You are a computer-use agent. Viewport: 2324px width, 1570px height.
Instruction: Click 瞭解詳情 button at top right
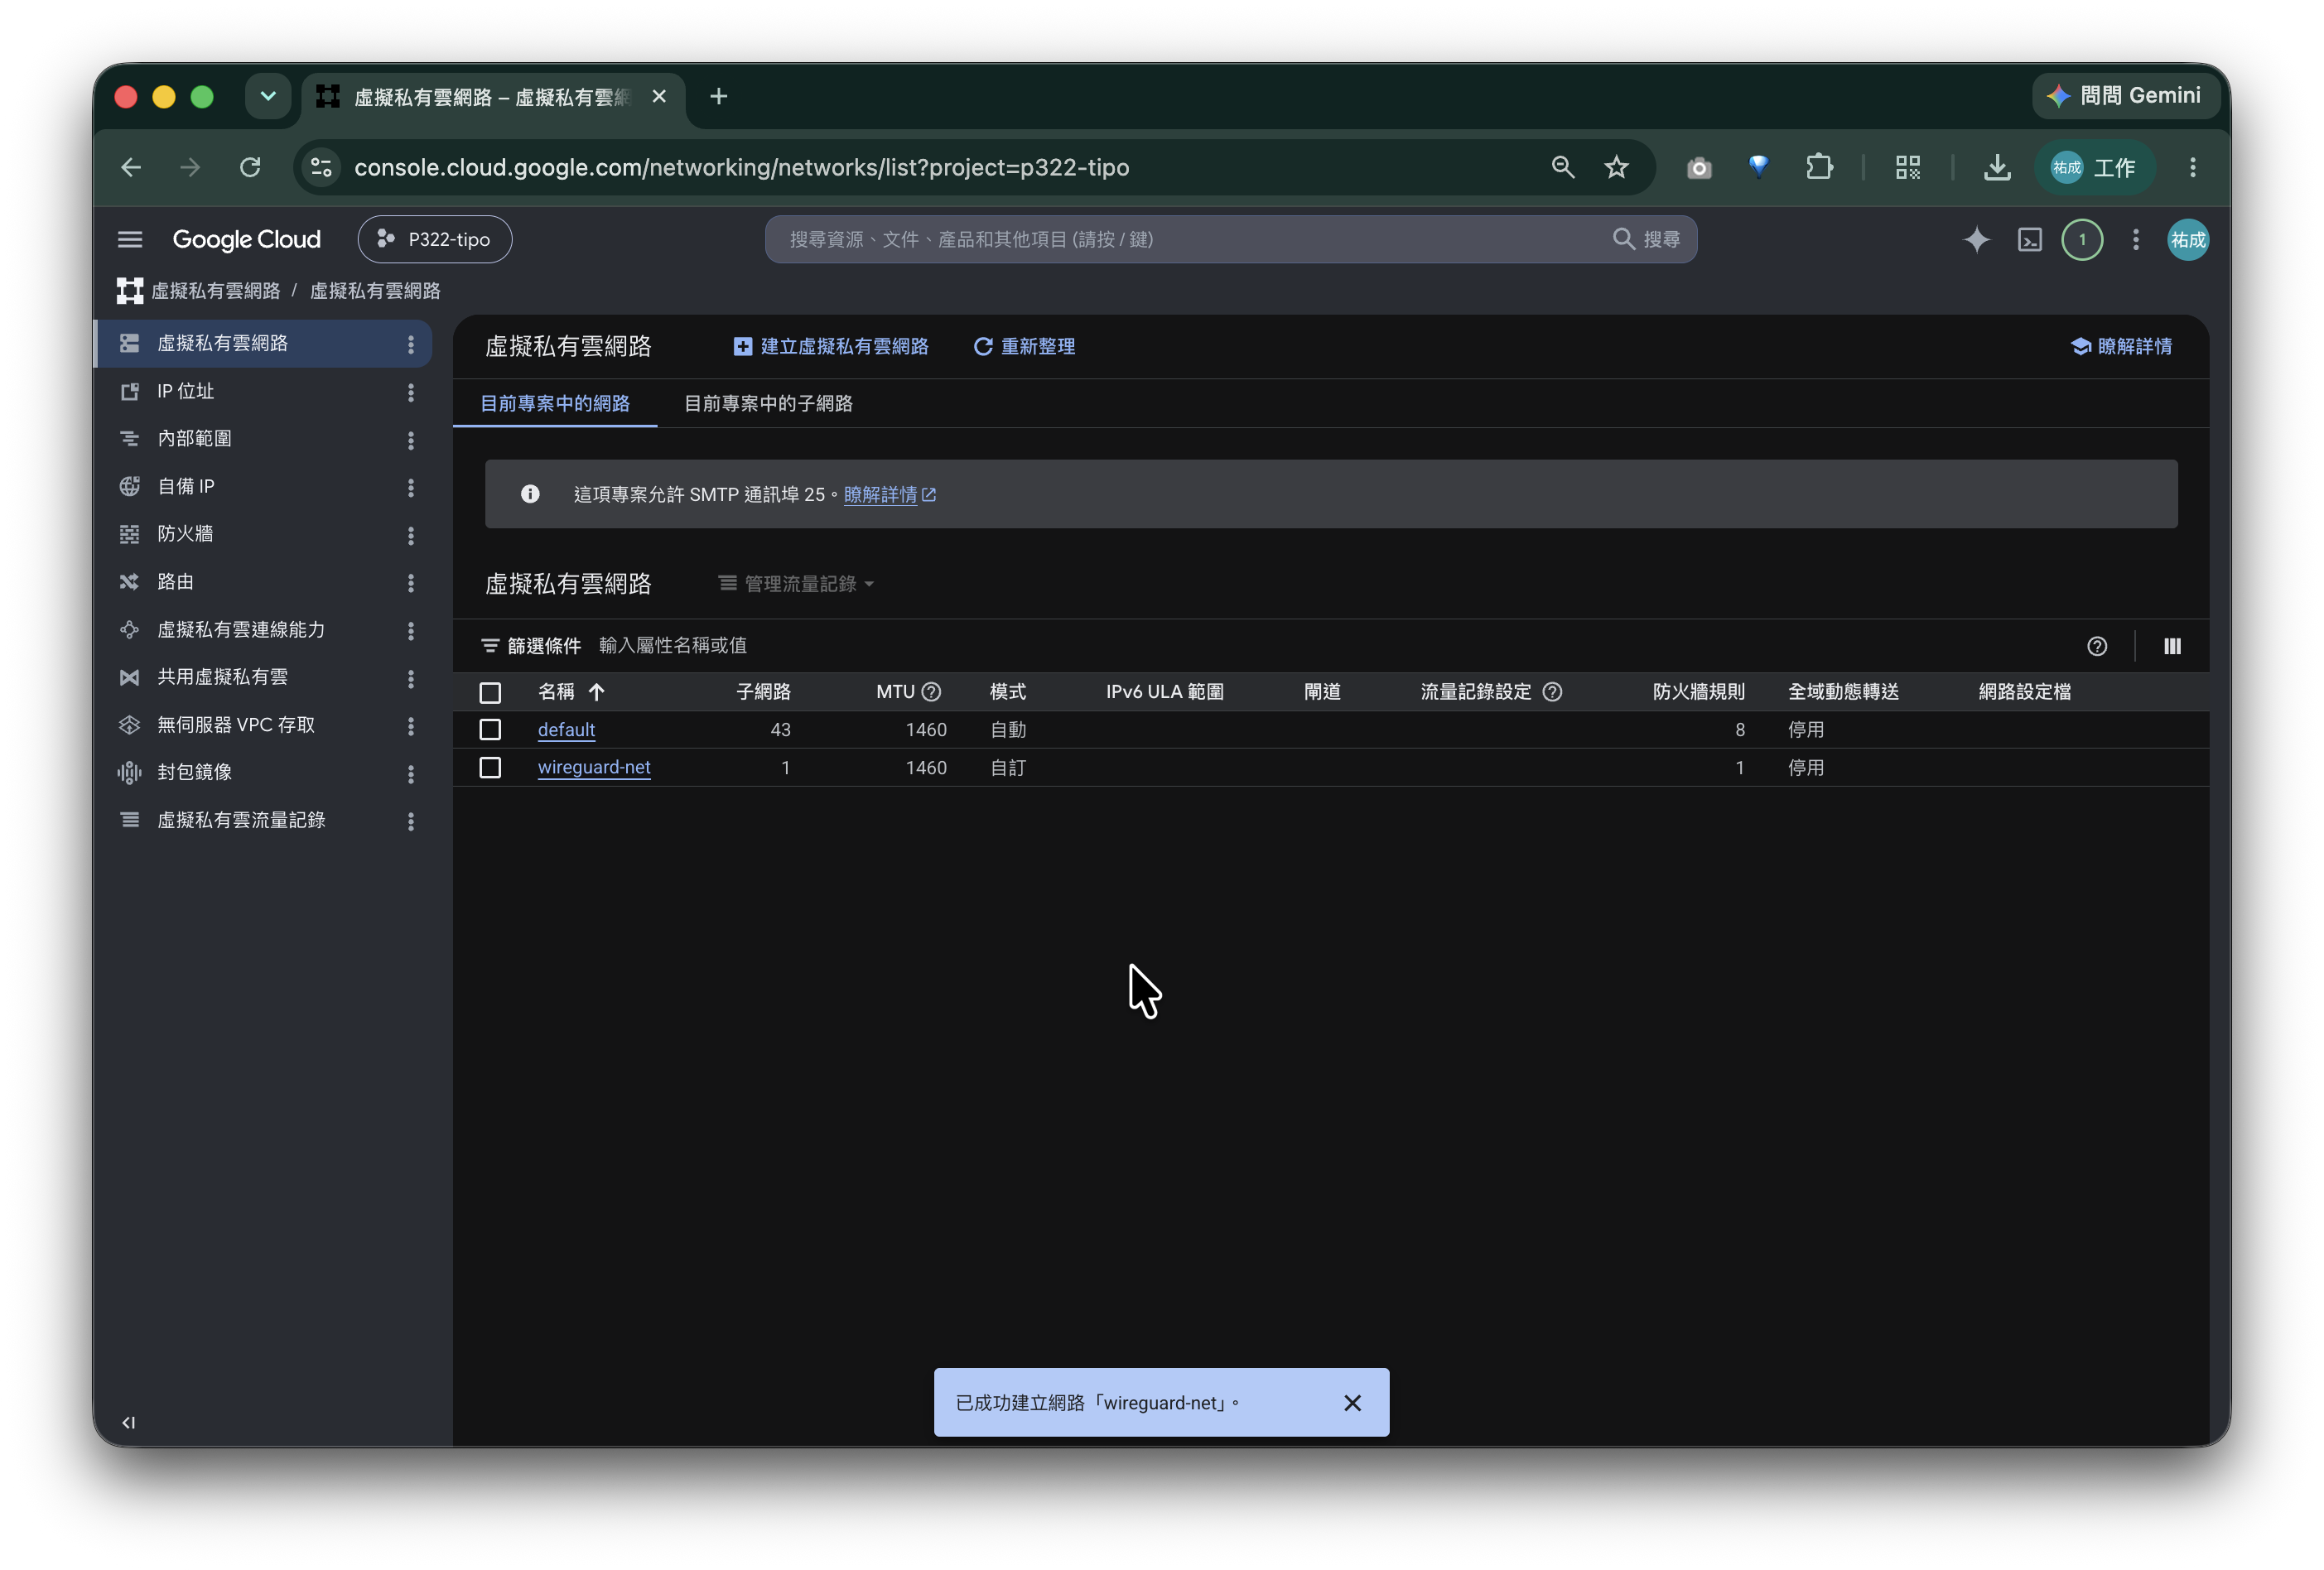coord(2120,346)
